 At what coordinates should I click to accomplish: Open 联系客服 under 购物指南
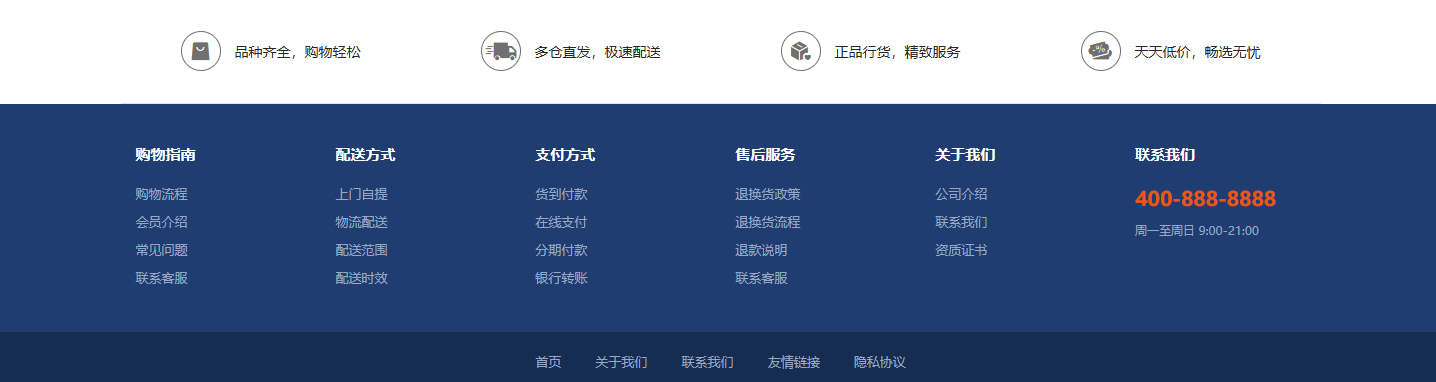click(x=162, y=278)
